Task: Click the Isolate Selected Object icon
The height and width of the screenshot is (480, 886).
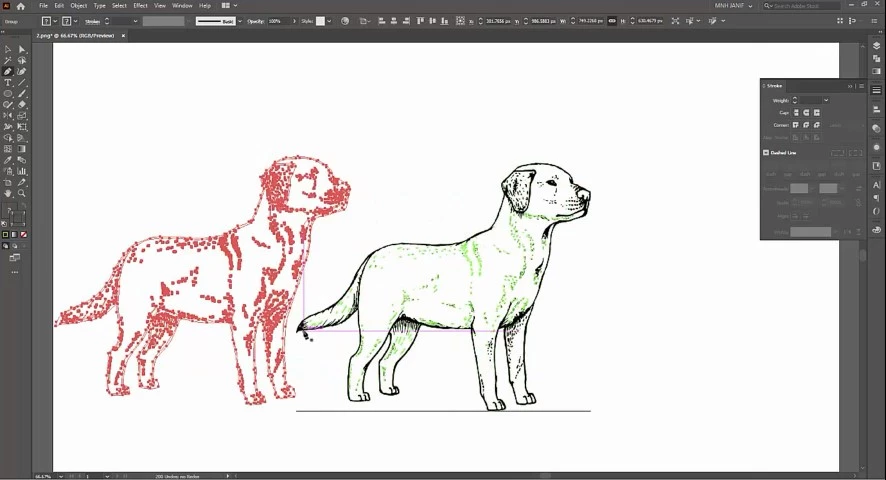Action: 675,21
